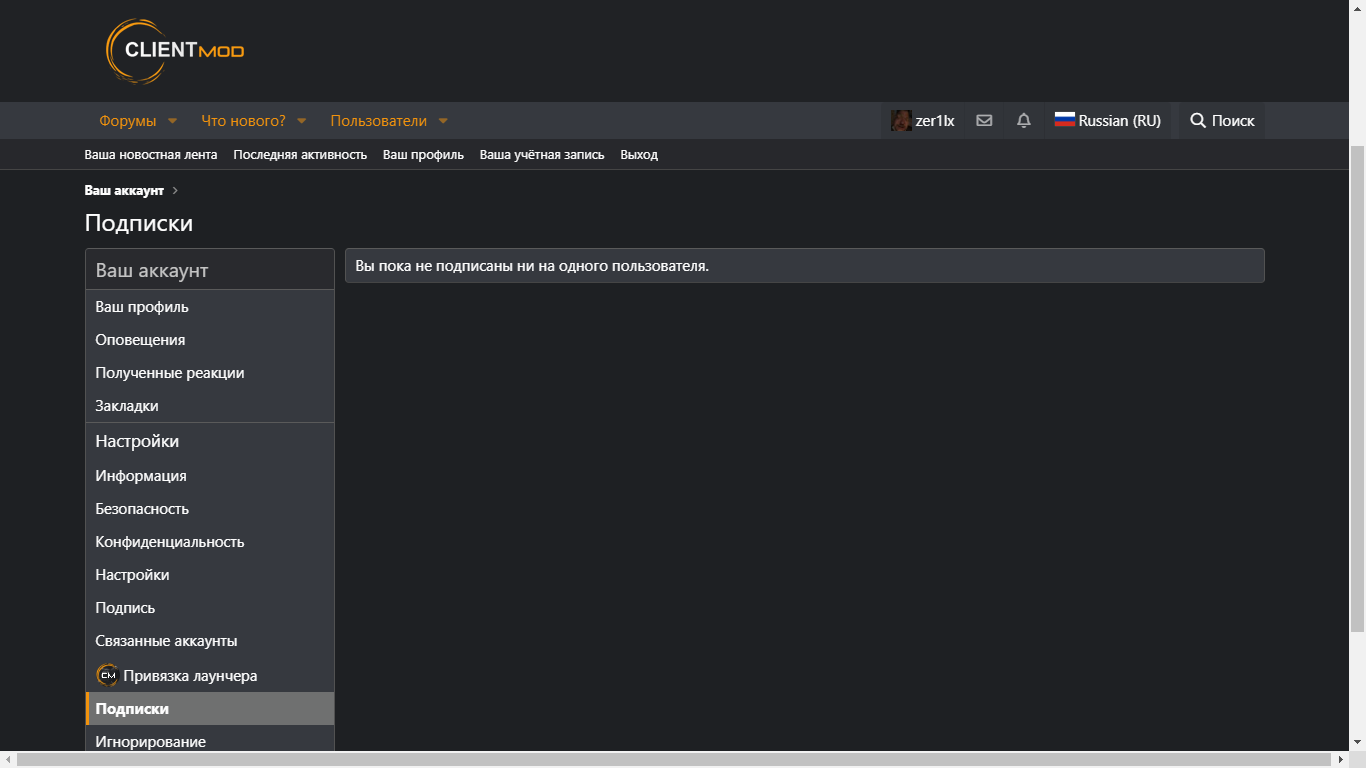Open the alerts bell icon

(1023, 121)
